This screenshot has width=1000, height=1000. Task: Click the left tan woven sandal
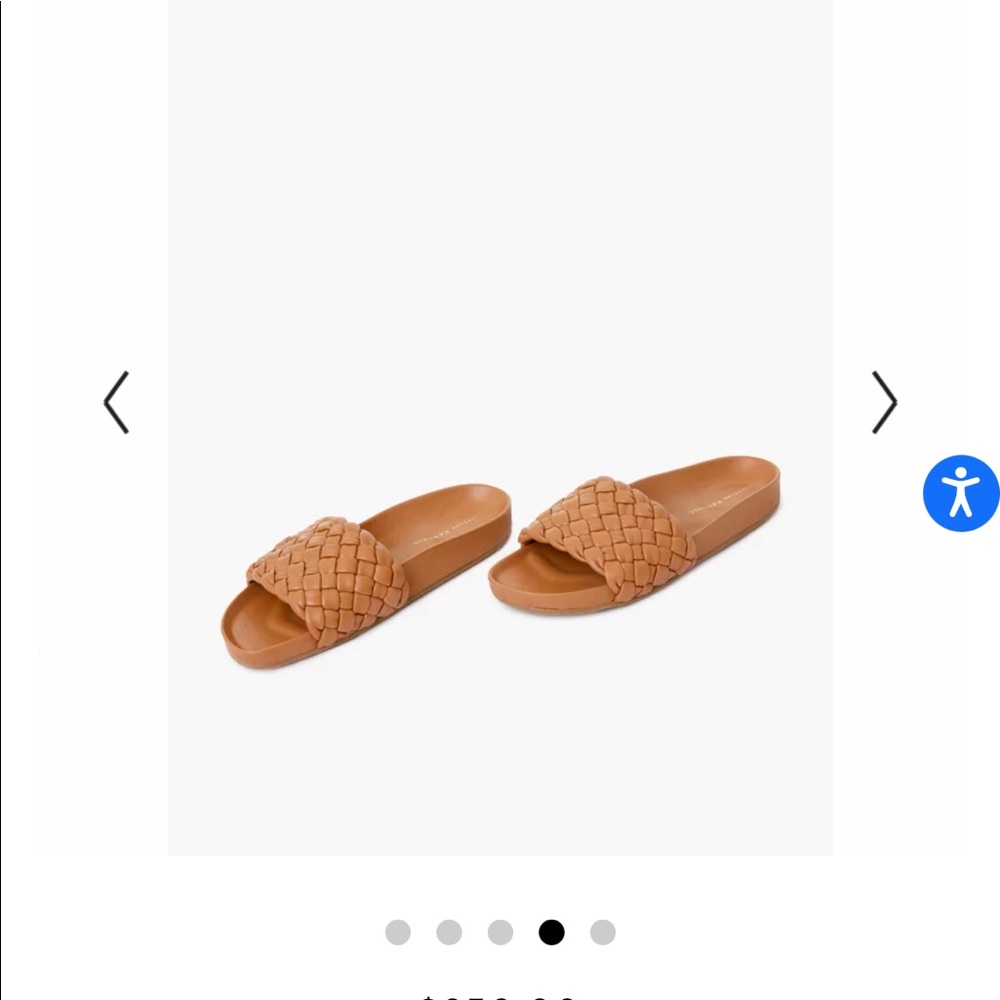coord(365,577)
